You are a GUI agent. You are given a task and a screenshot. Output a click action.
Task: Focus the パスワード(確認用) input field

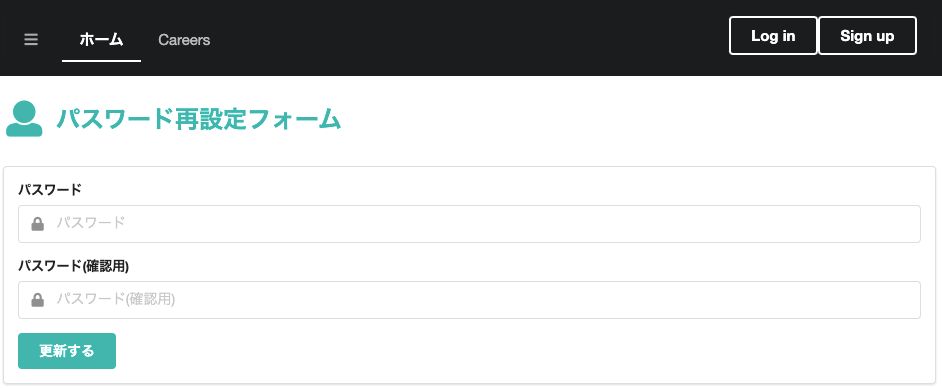pos(469,300)
